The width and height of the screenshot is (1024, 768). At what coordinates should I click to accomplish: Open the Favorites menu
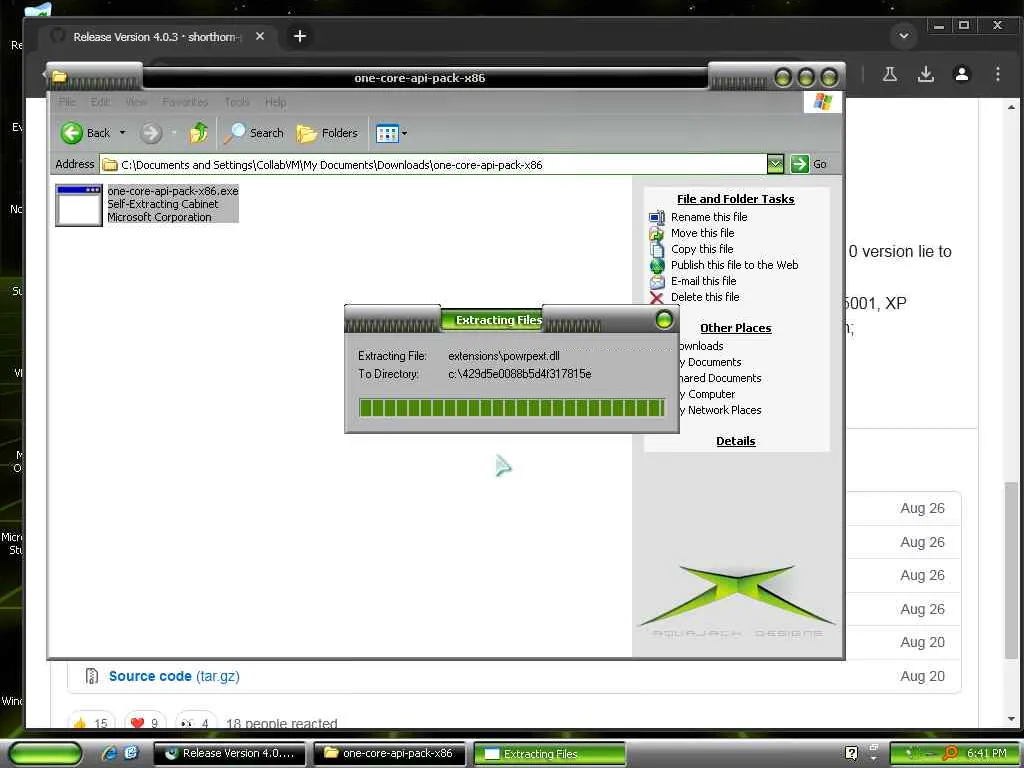point(185,102)
